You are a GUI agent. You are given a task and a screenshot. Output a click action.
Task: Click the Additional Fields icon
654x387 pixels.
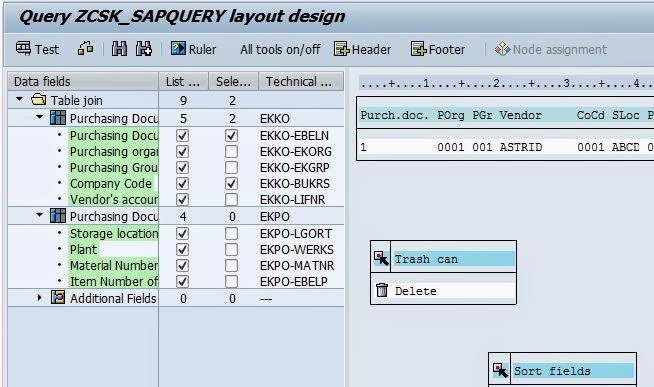click(58, 297)
